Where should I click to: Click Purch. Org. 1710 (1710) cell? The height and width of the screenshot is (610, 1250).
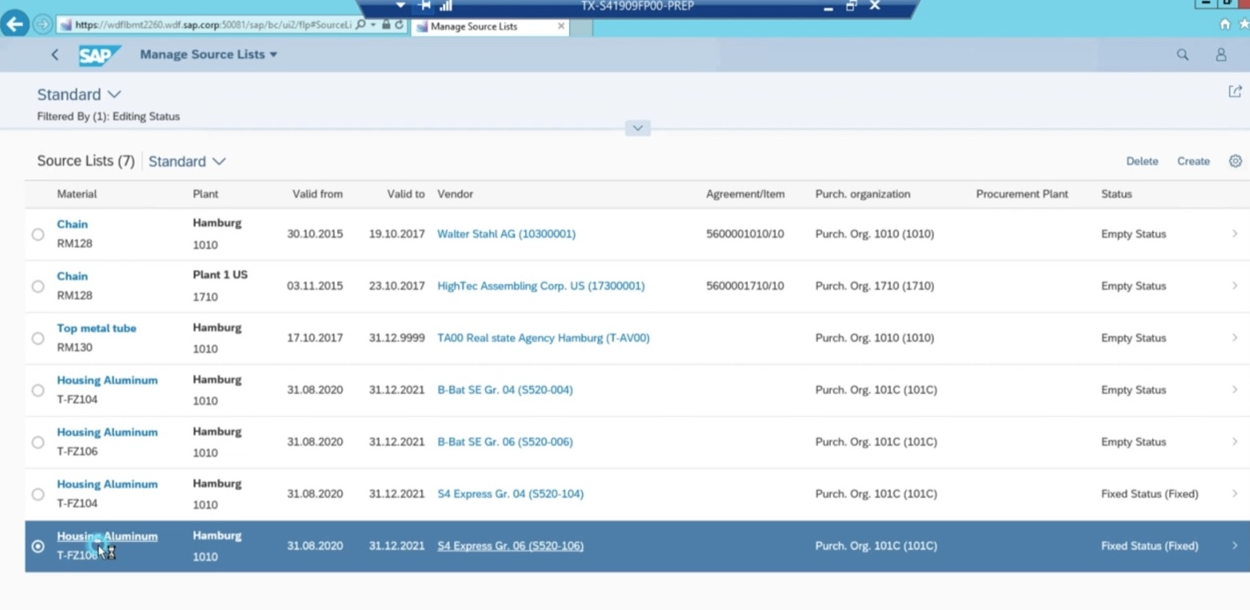tap(875, 286)
